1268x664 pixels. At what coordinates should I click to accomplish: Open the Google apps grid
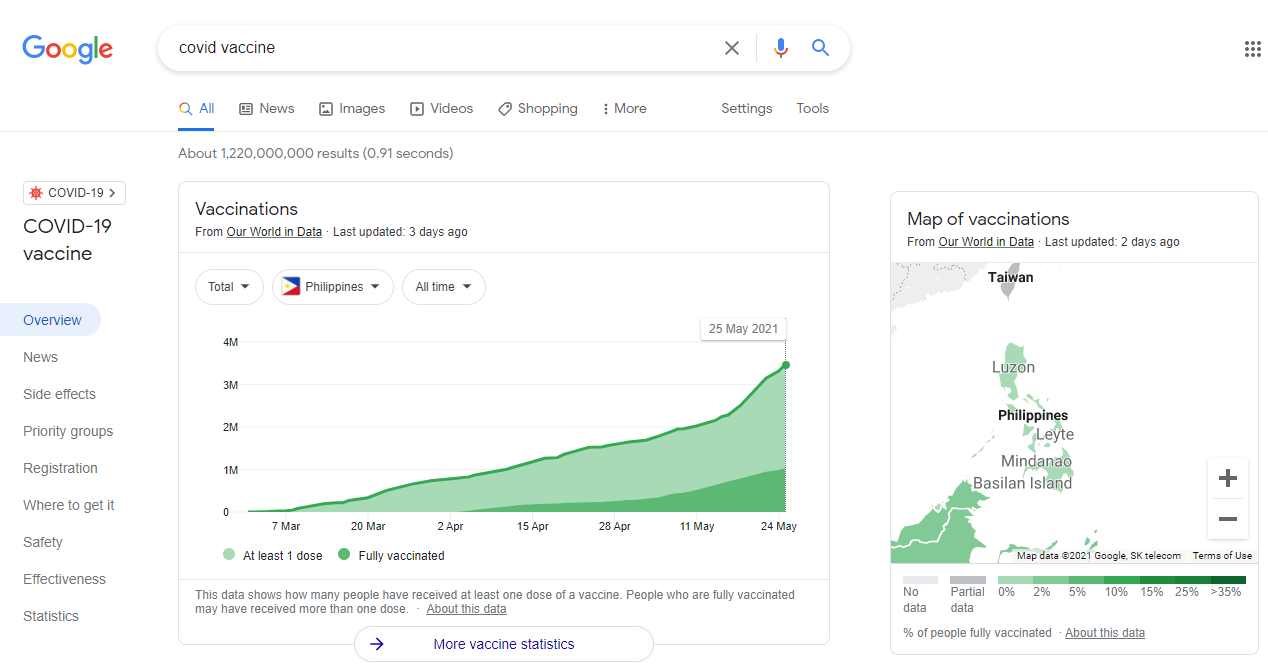[1252, 49]
